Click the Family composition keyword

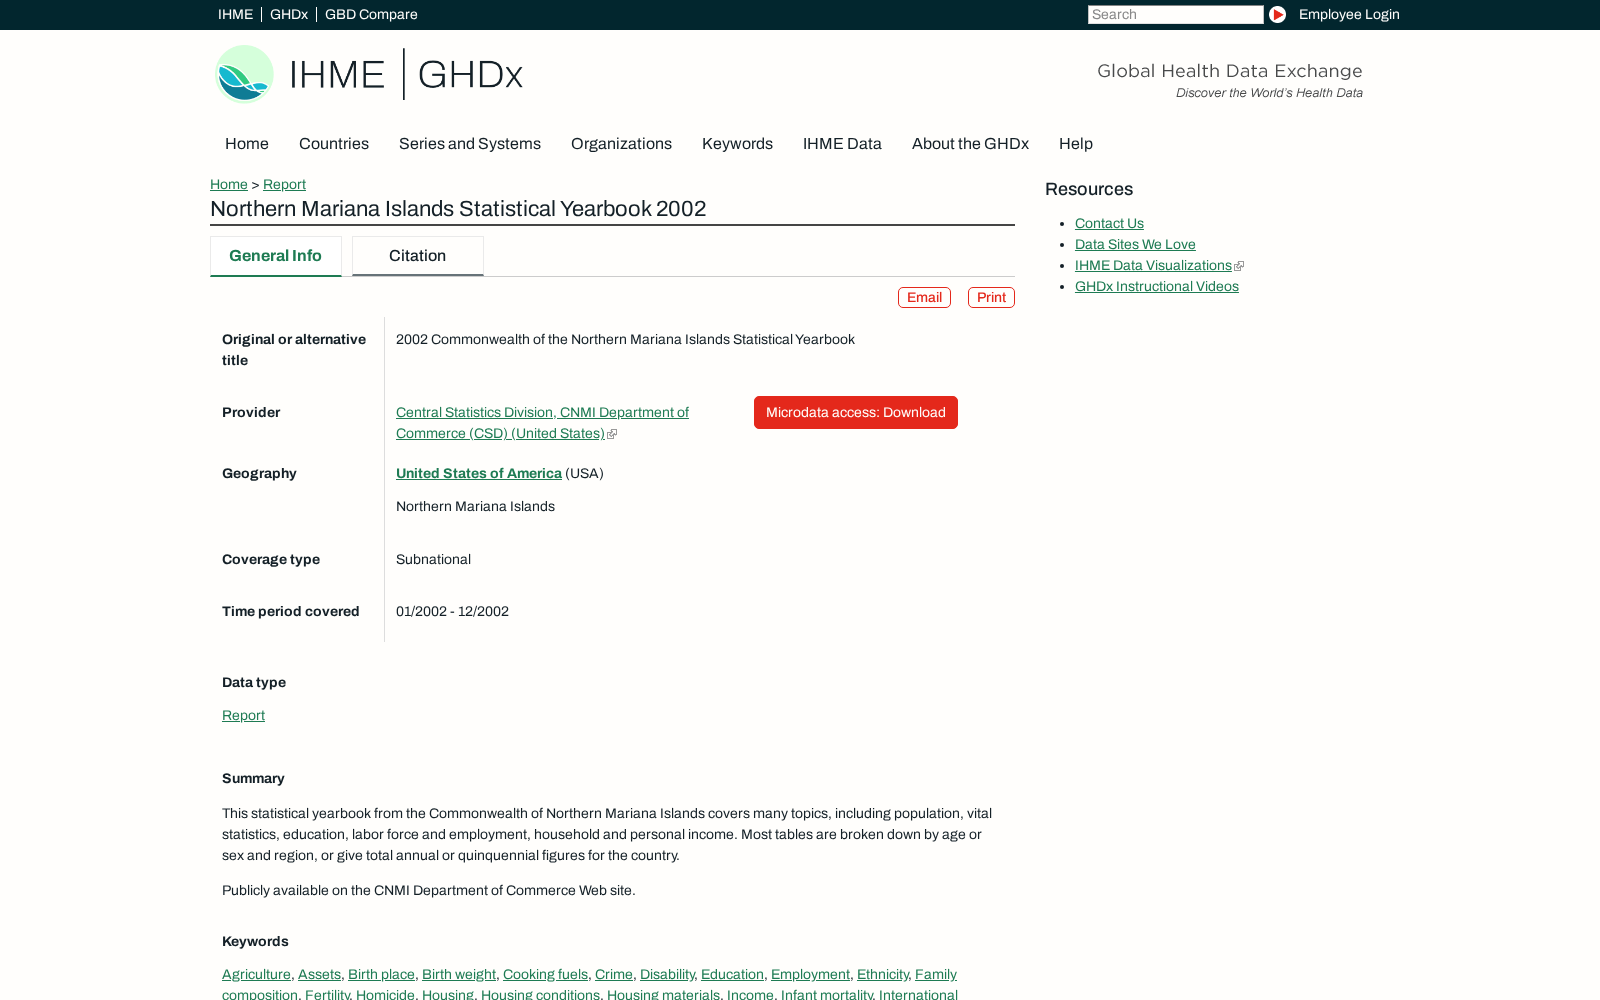936,974
